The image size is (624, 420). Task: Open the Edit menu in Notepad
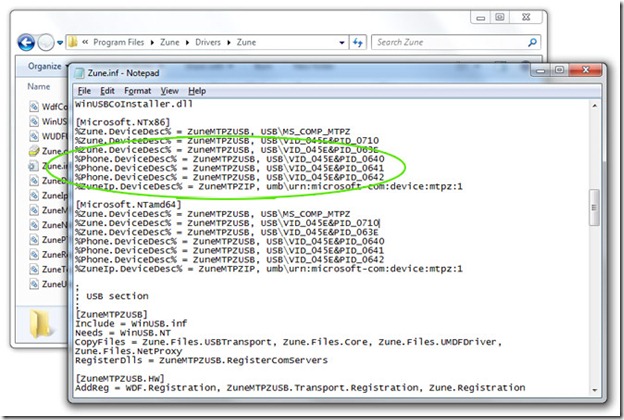pos(107,91)
